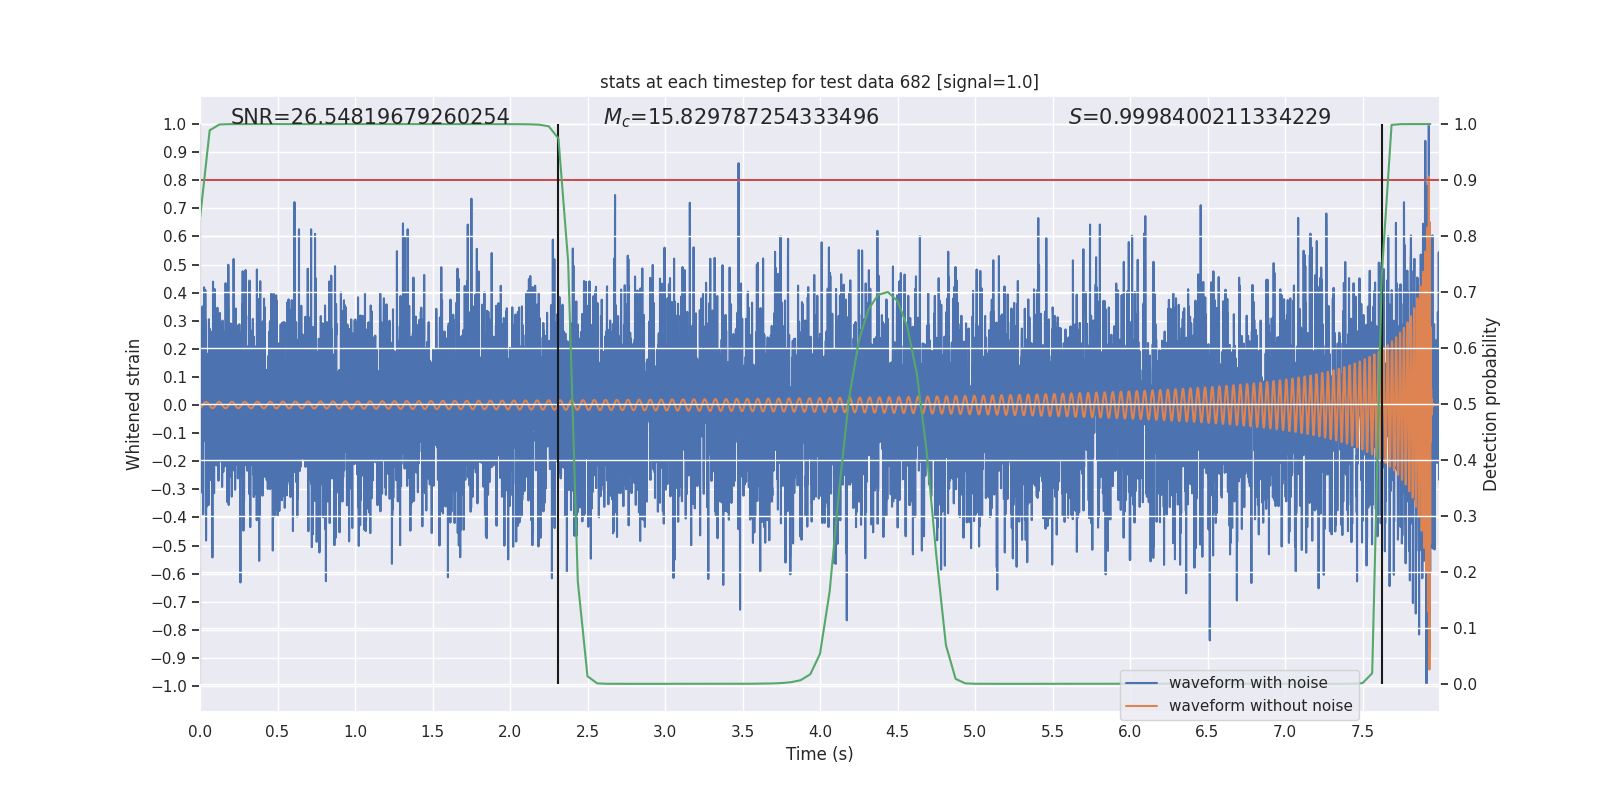Click Whitened strain axis tick label 1.0
Image resolution: width=1600 pixels, height=800 pixels.
point(175,124)
